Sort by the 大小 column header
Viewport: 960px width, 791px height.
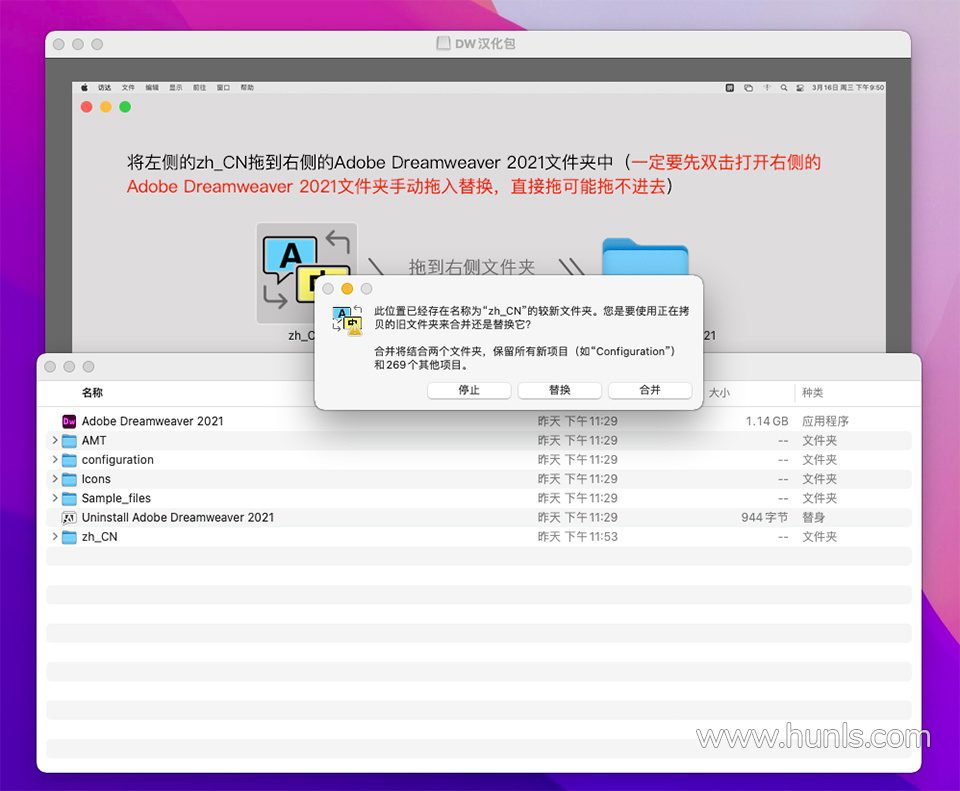[719, 393]
